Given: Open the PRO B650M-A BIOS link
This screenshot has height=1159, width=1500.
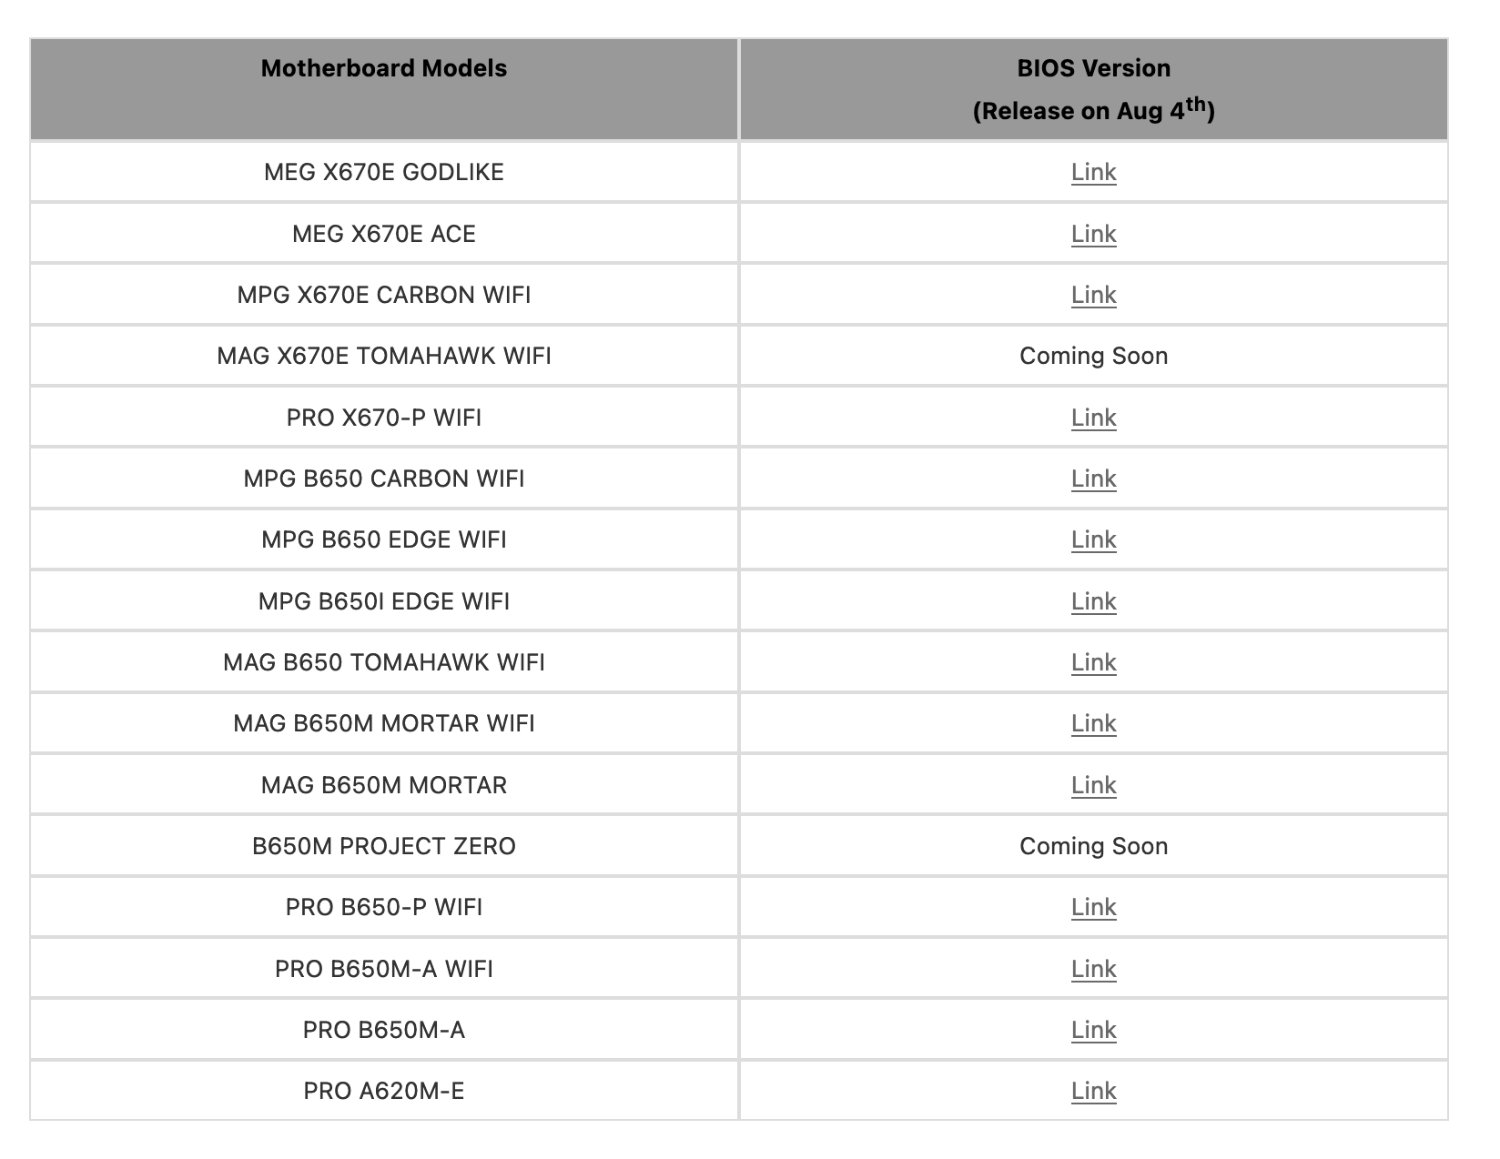Looking at the screenshot, I should pyautogui.click(x=1093, y=1031).
